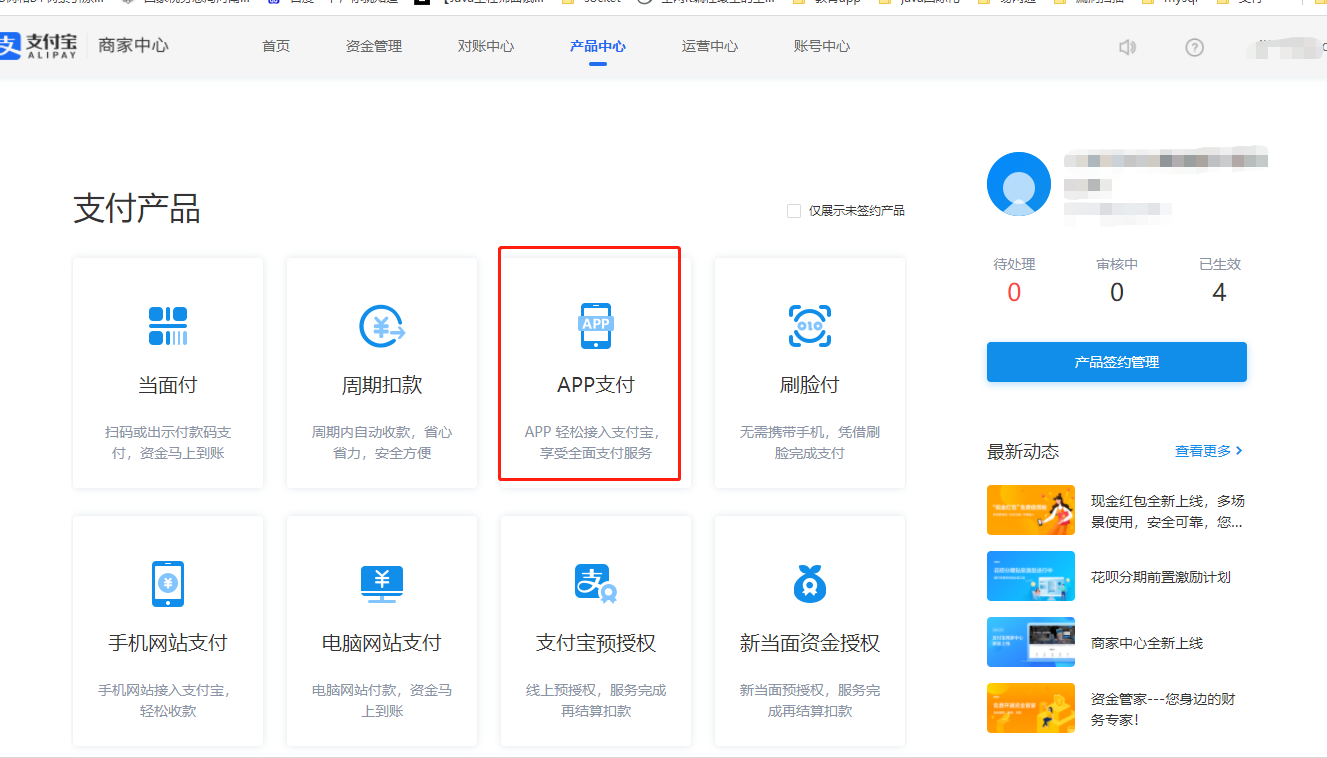Click 电脑网站付款 description text

pyautogui.click(x=382, y=701)
